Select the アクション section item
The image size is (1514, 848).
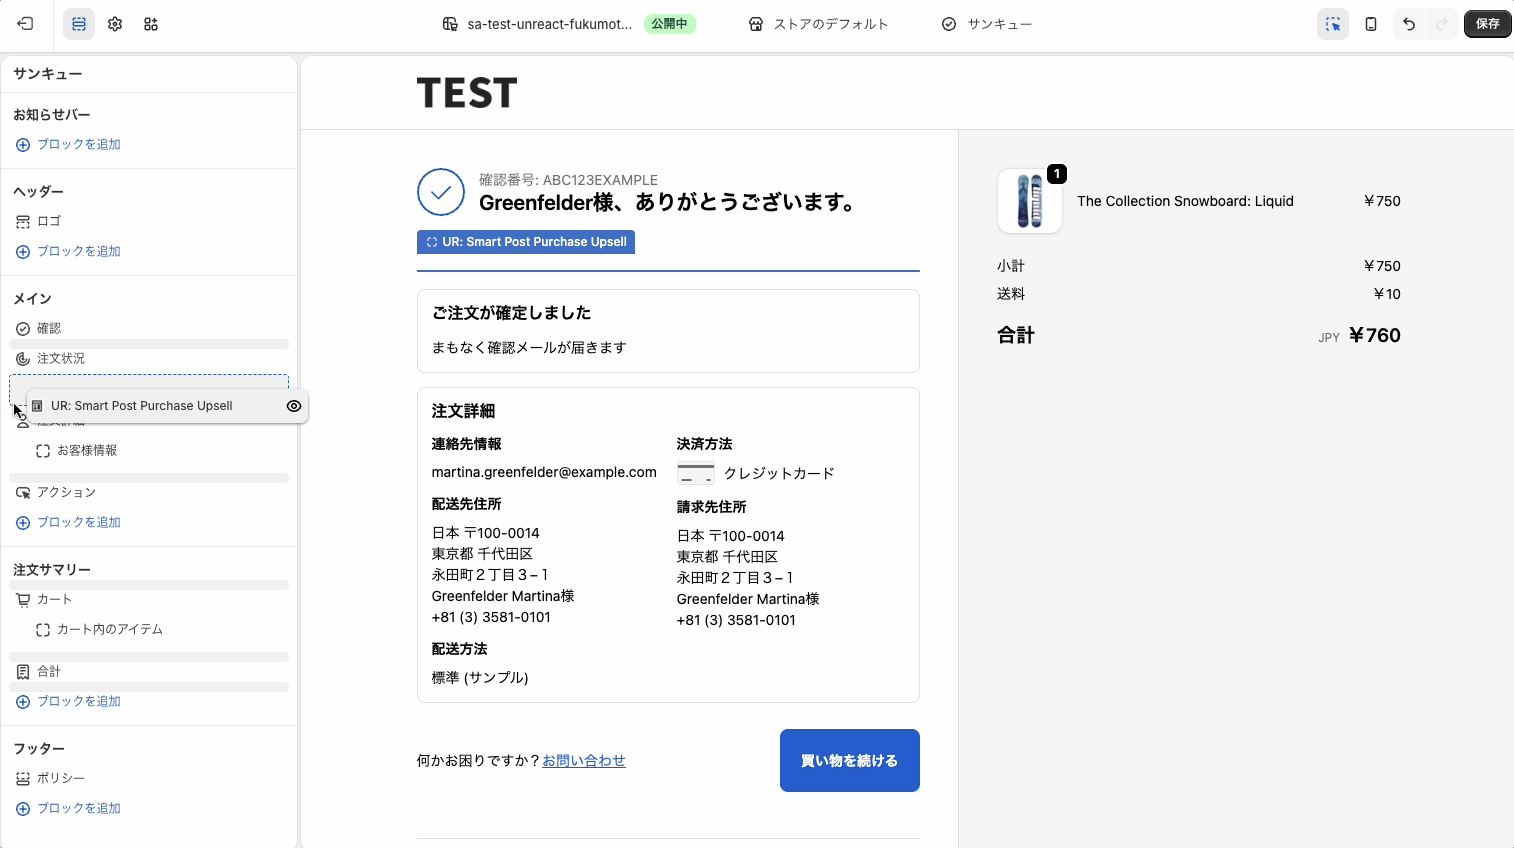tap(150, 492)
